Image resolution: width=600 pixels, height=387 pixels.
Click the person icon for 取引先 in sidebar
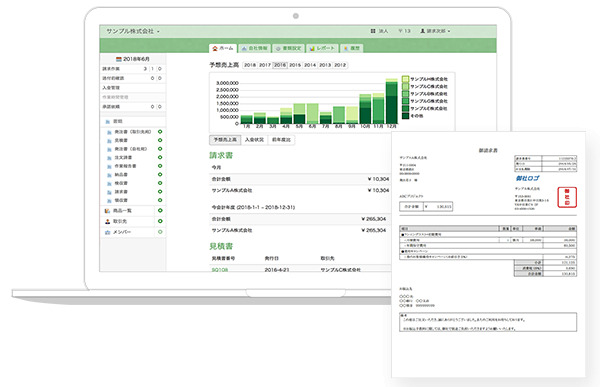coord(107,221)
